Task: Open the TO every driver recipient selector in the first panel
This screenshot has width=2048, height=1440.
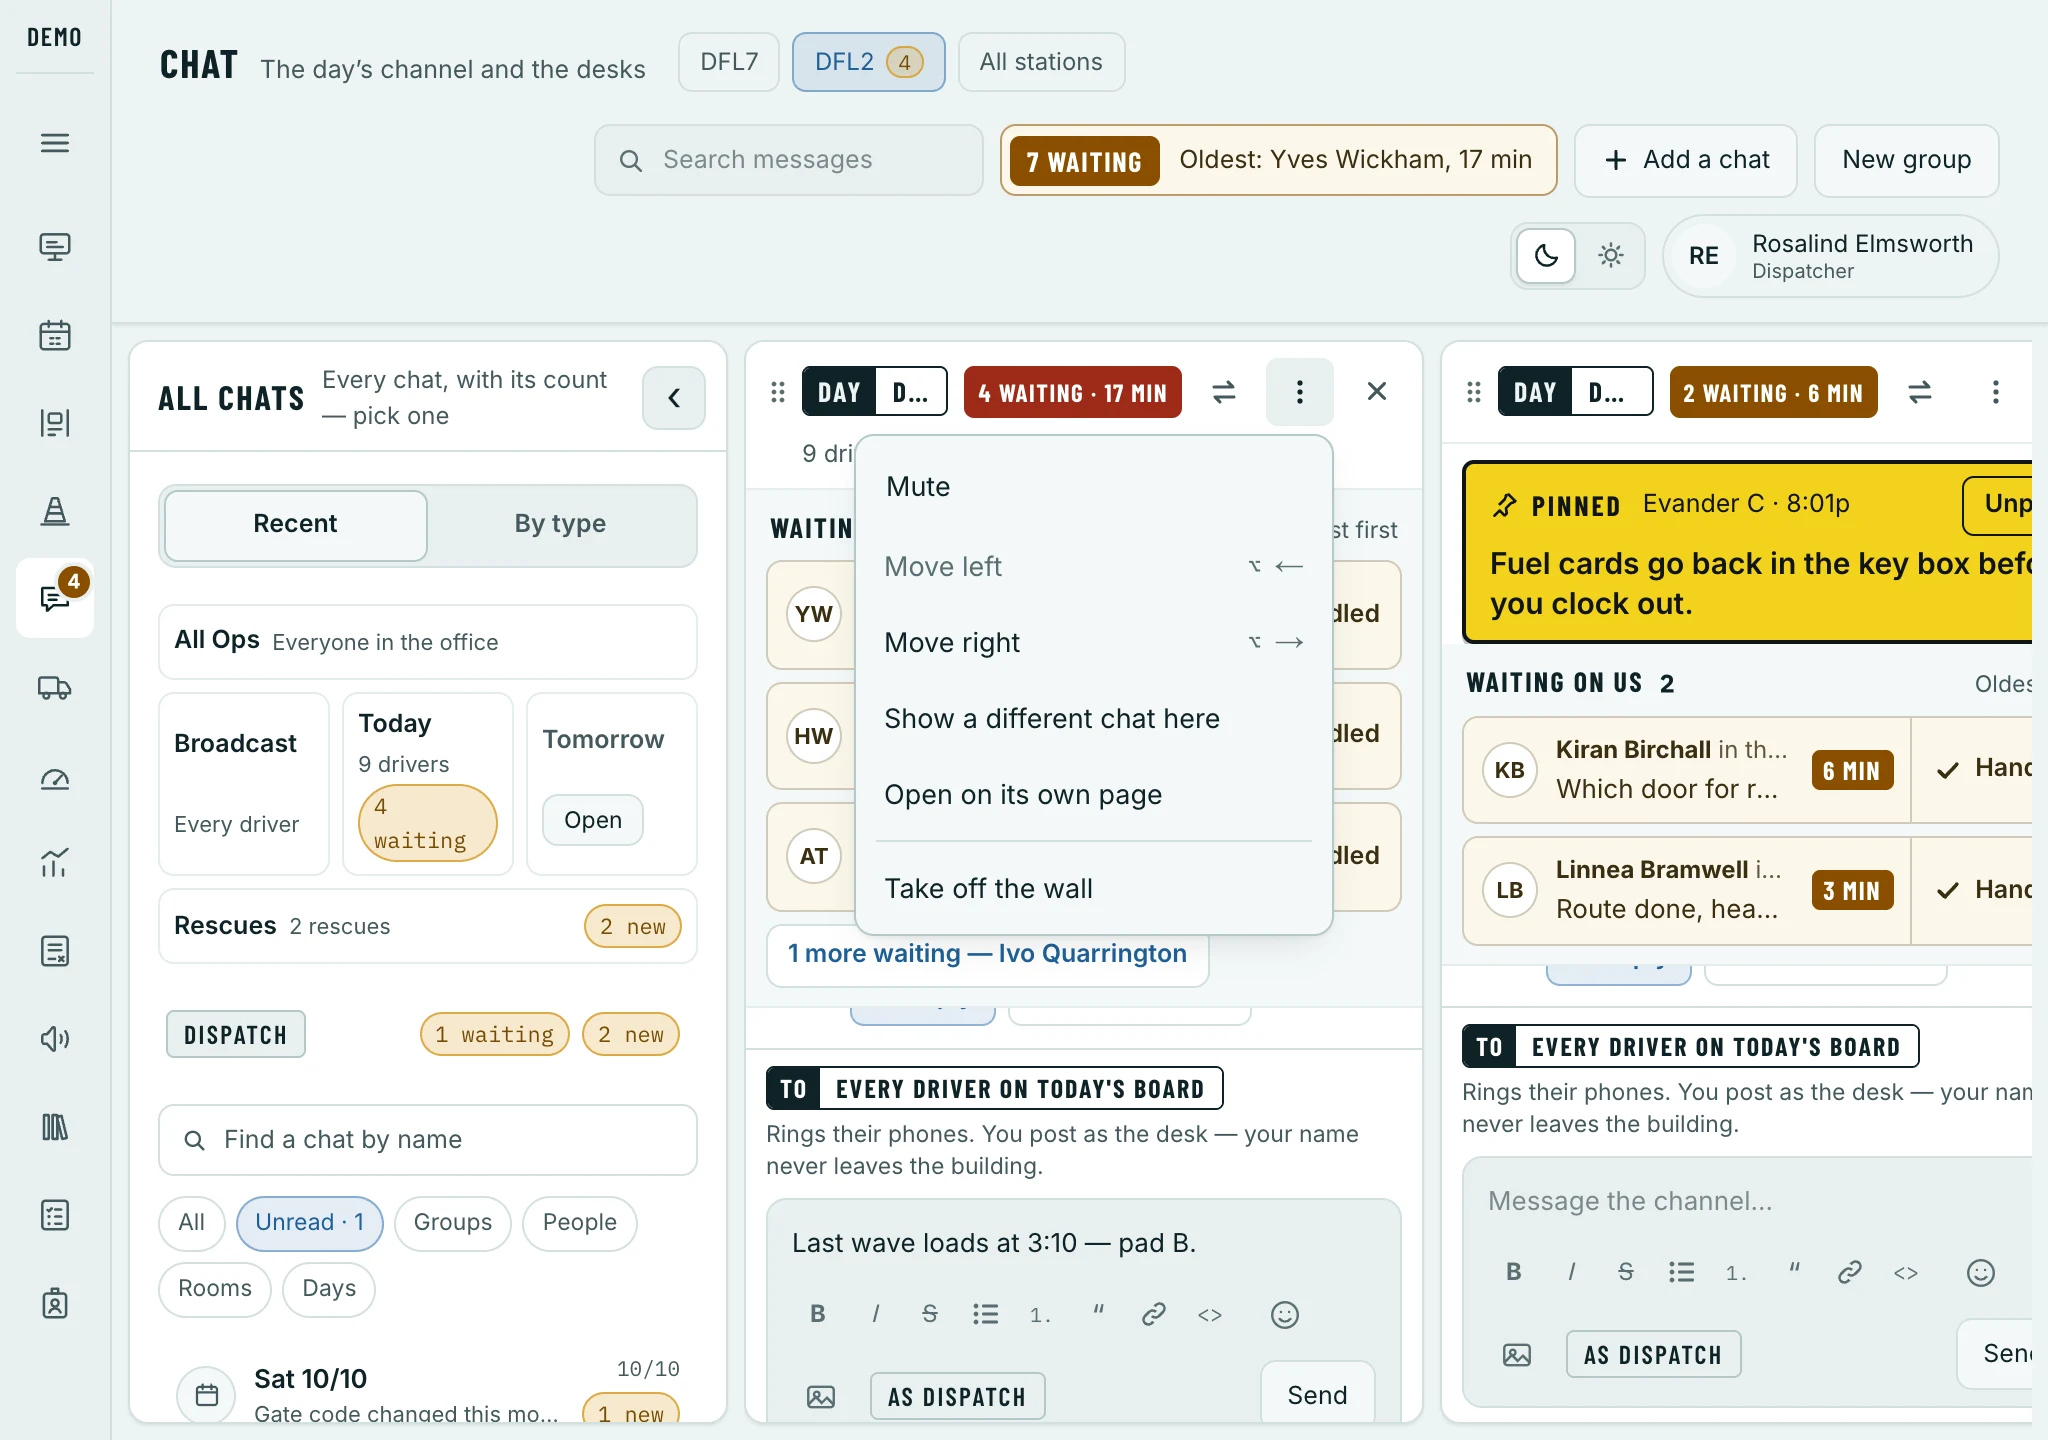Action: (x=995, y=1089)
